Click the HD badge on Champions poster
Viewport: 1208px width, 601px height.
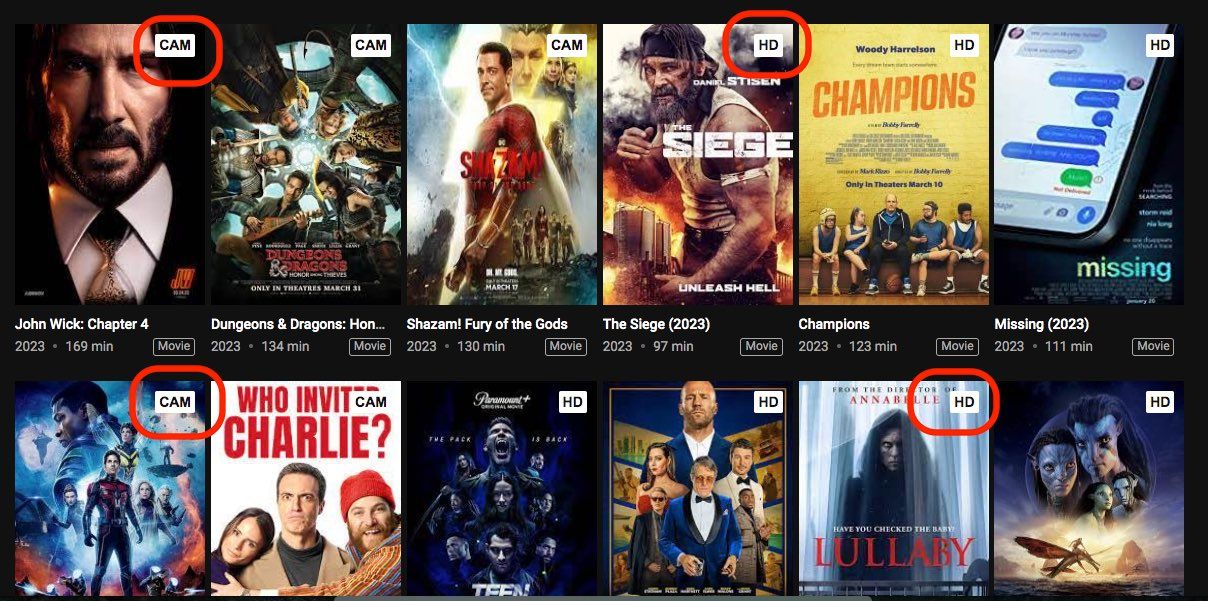pyautogui.click(x=964, y=44)
